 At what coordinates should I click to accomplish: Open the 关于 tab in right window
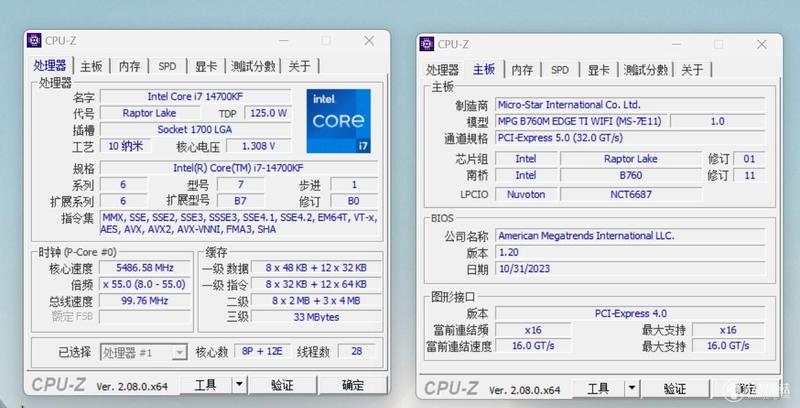pyautogui.click(x=692, y=70)
